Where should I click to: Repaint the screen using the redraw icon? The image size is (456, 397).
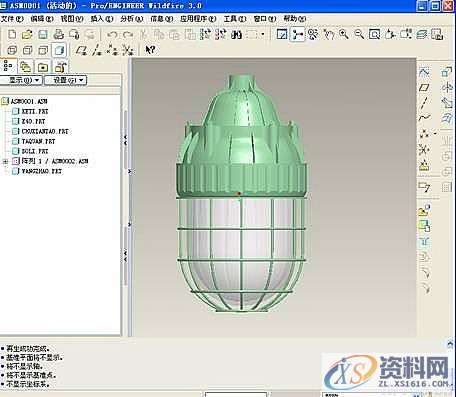(282, 34)
